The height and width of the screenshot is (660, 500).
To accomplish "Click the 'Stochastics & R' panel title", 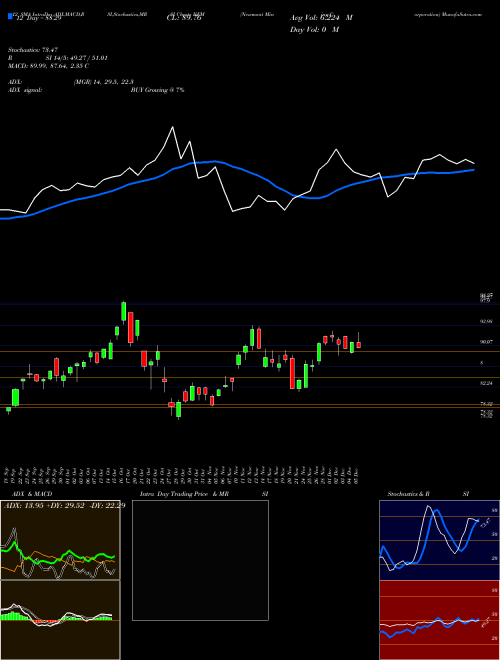I will [x=408, y=494].
